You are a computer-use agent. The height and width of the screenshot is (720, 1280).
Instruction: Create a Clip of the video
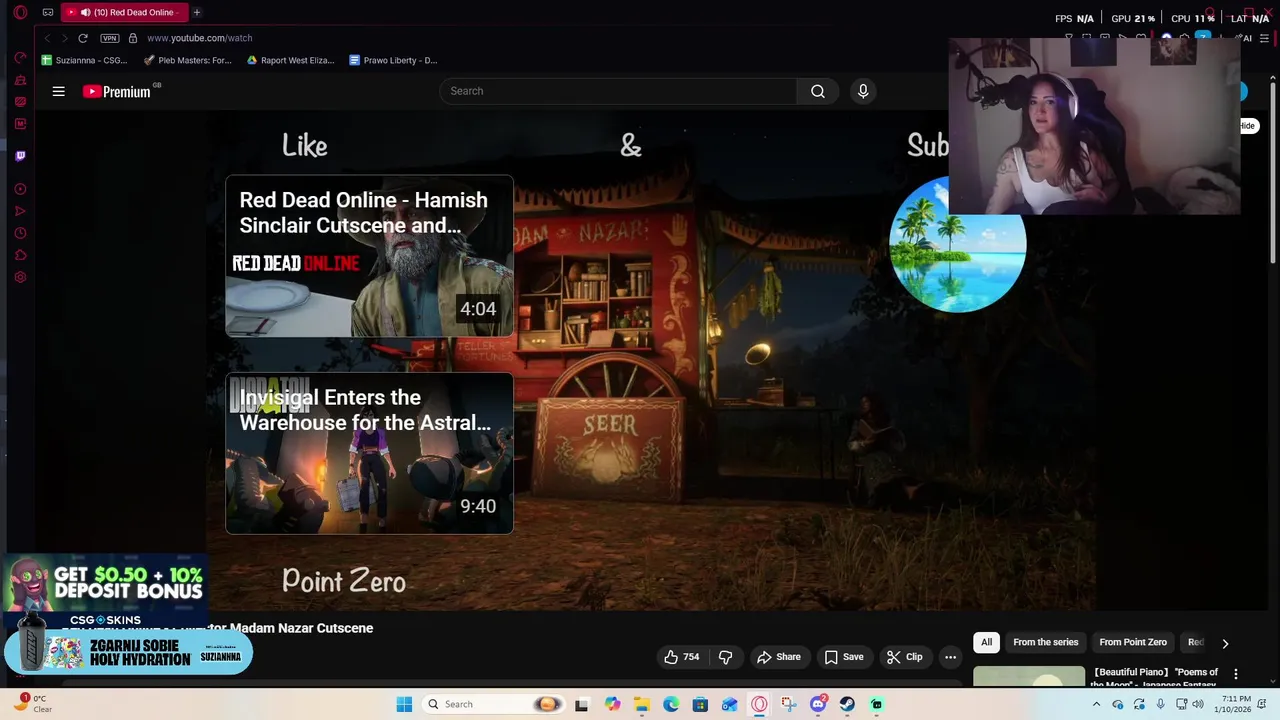(904, 657)
